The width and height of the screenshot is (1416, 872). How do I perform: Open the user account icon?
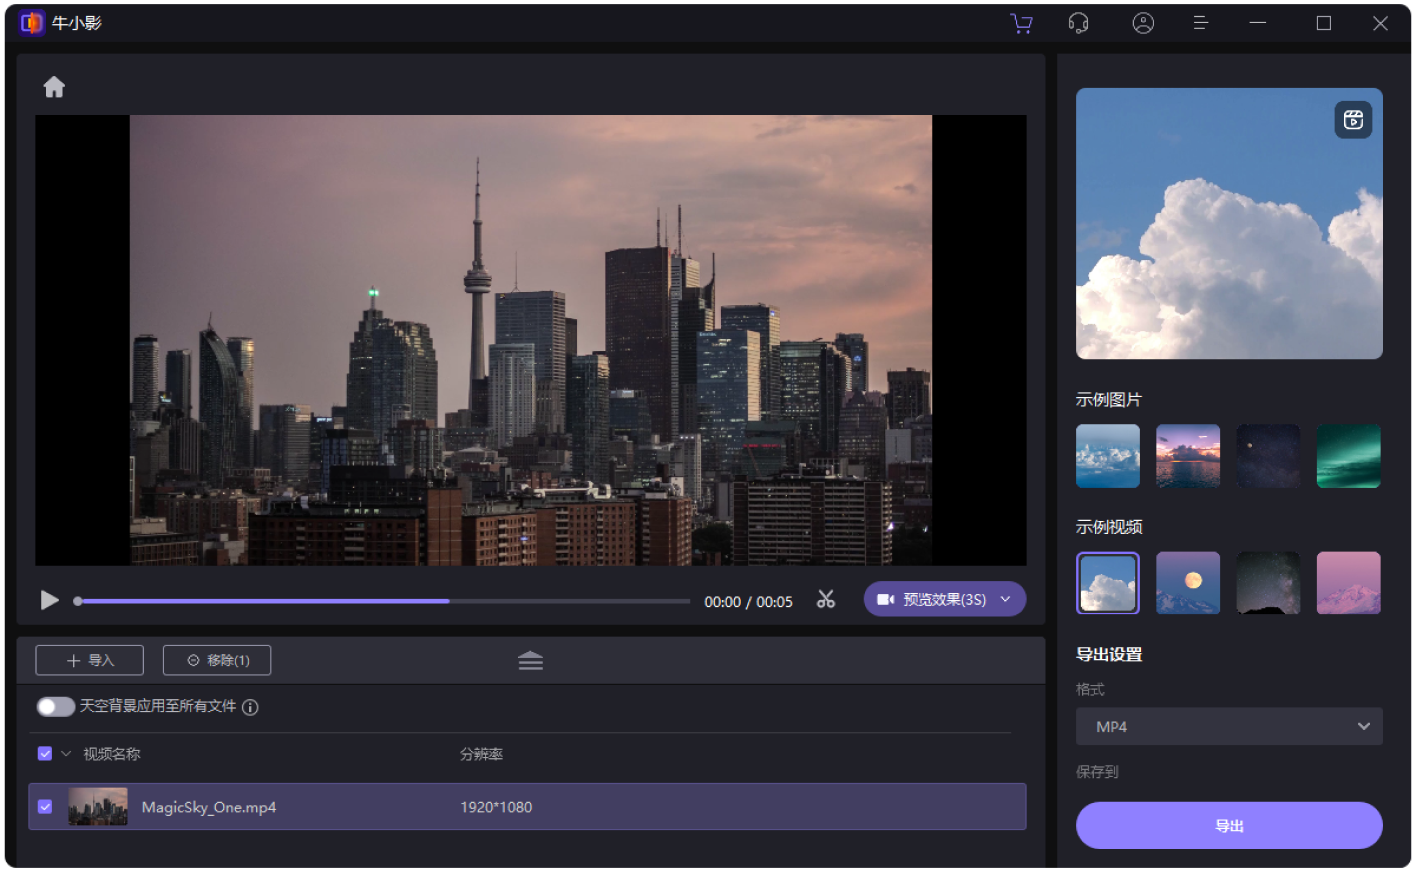pos(1143,23)
